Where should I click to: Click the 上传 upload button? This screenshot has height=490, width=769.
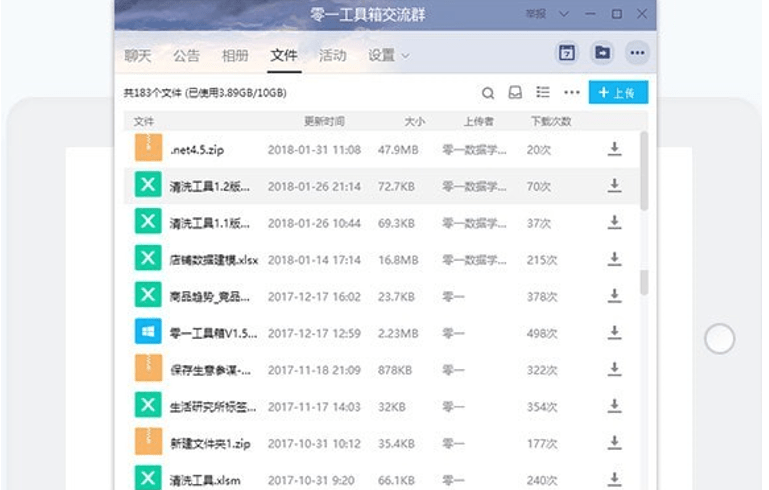pyautogui.click(x=618, y=92)
